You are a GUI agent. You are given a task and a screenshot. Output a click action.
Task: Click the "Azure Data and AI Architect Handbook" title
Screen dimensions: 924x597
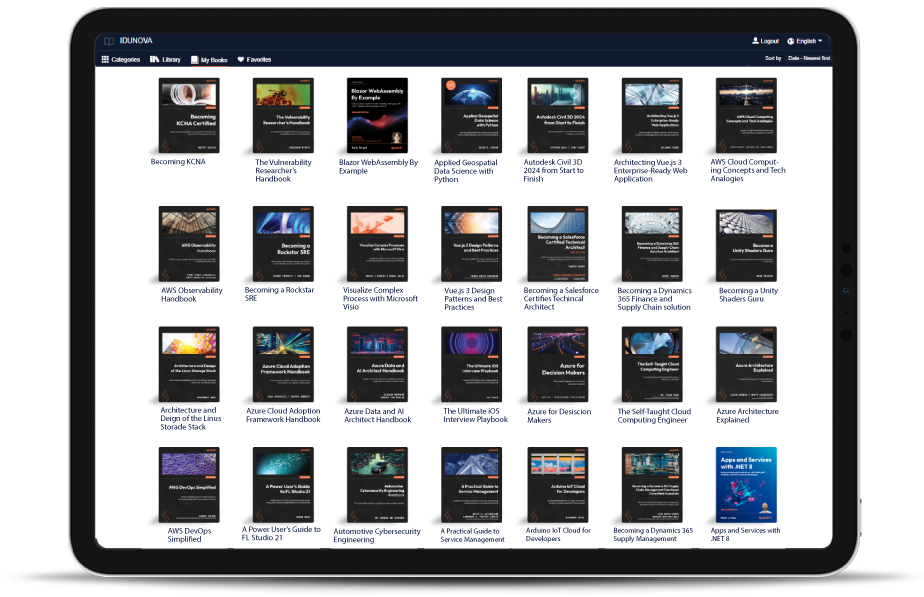378,415
